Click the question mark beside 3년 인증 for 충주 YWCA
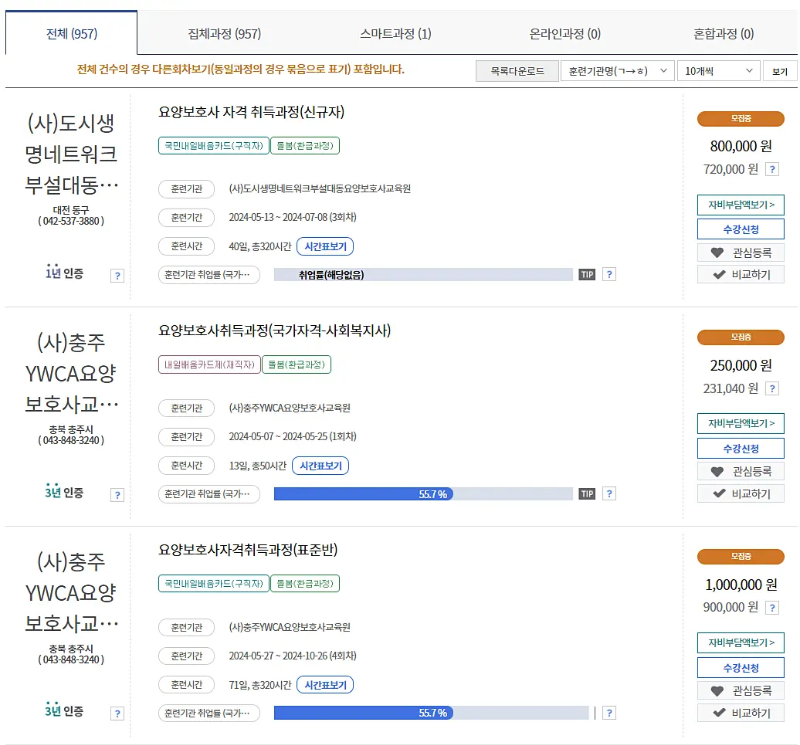 pyautogui.click(x=118, y=492)
